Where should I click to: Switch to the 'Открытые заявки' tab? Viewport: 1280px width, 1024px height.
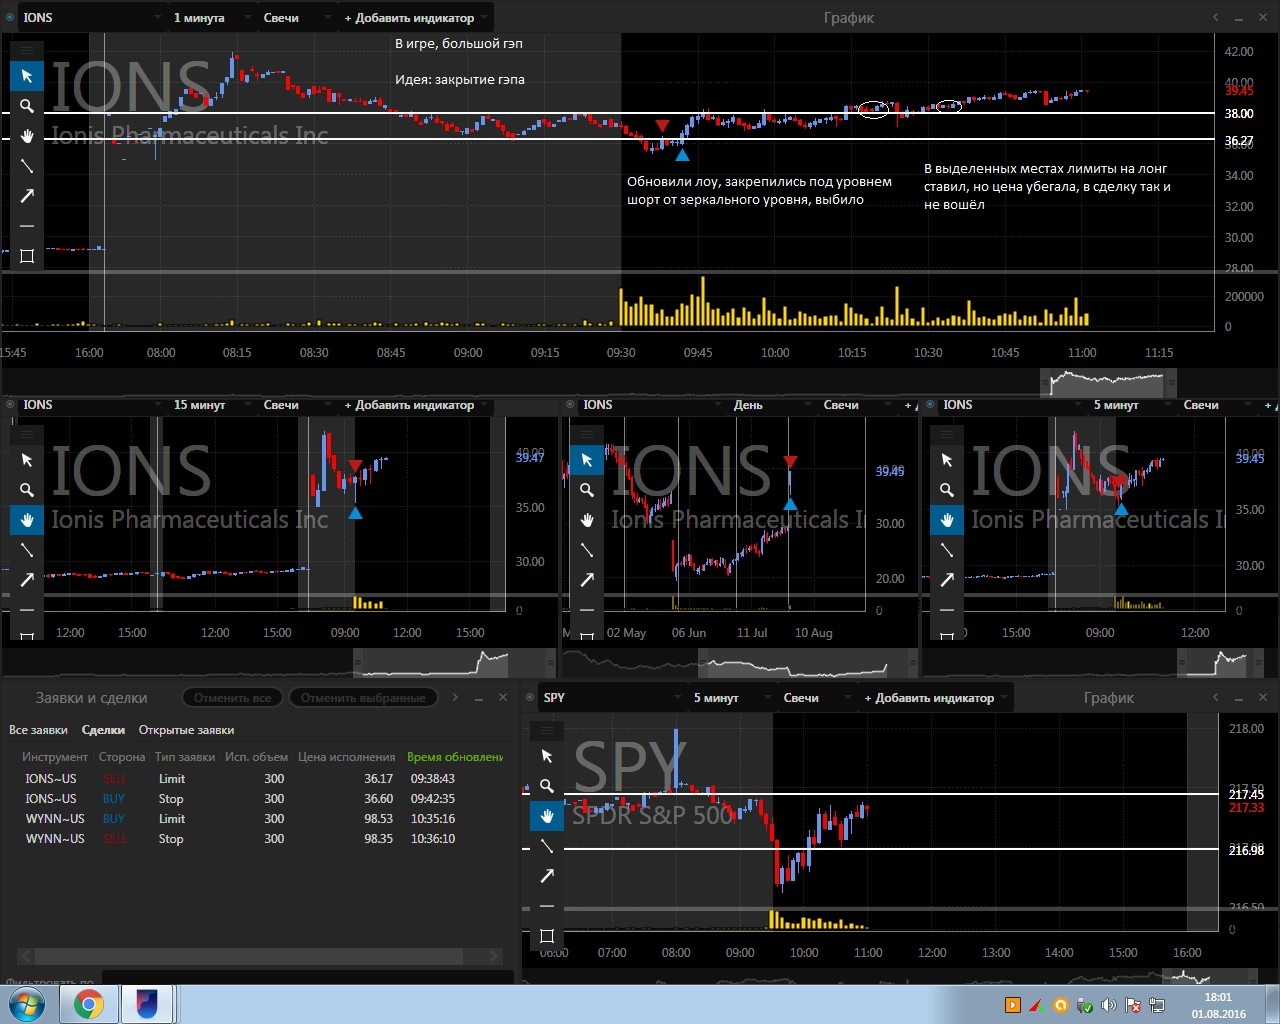point(186,730)
